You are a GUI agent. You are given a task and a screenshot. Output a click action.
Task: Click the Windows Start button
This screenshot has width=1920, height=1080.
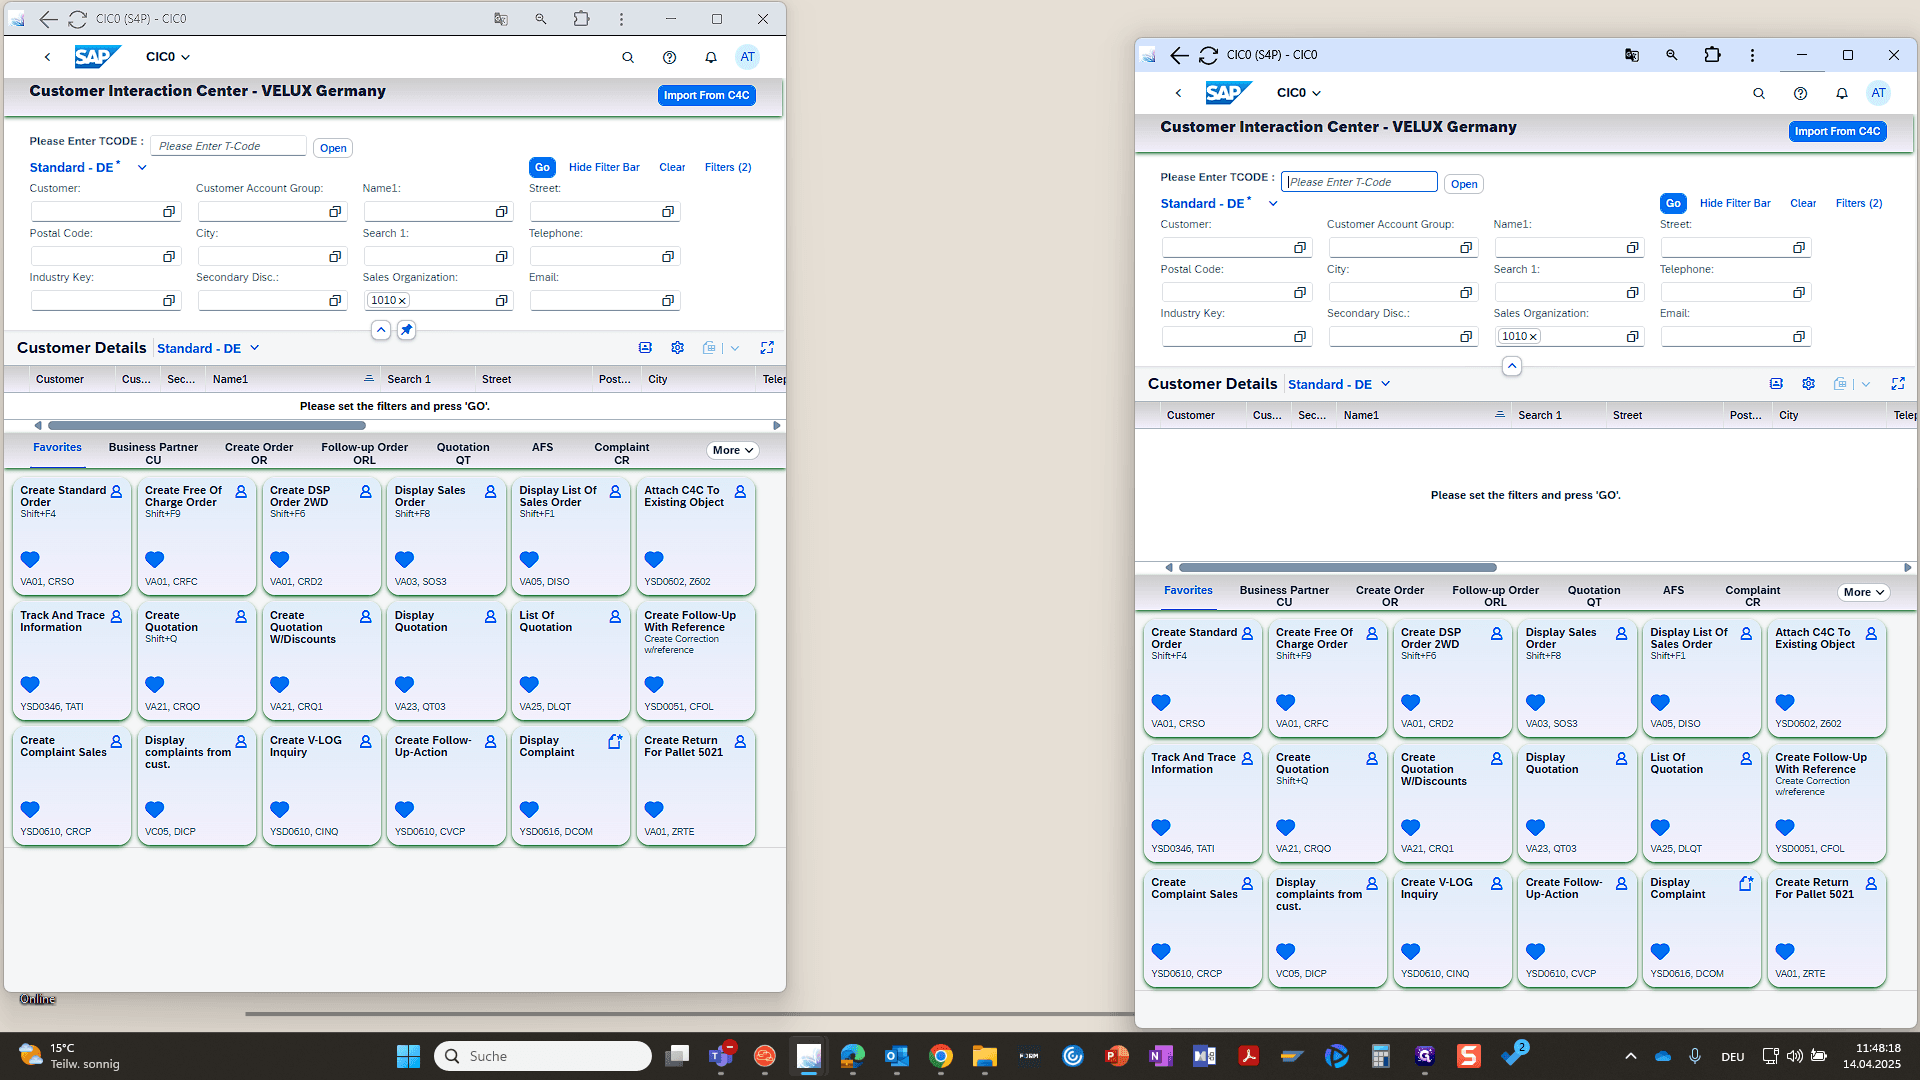[408, 1056]
